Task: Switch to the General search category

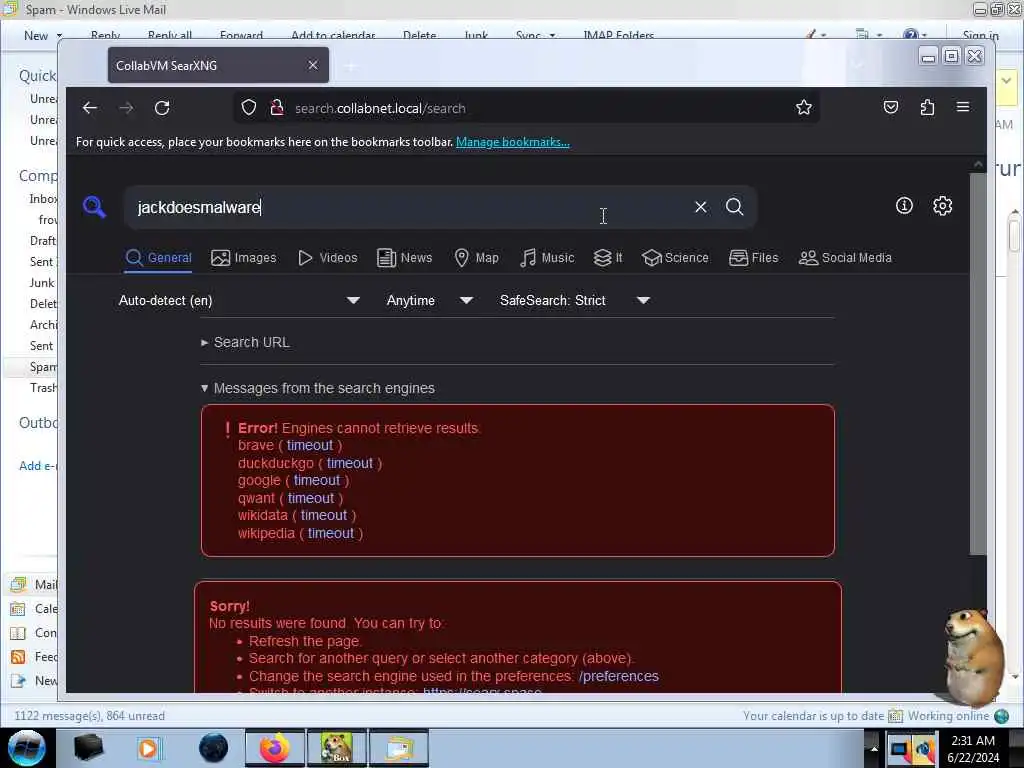Action: [x=159, y=258]
